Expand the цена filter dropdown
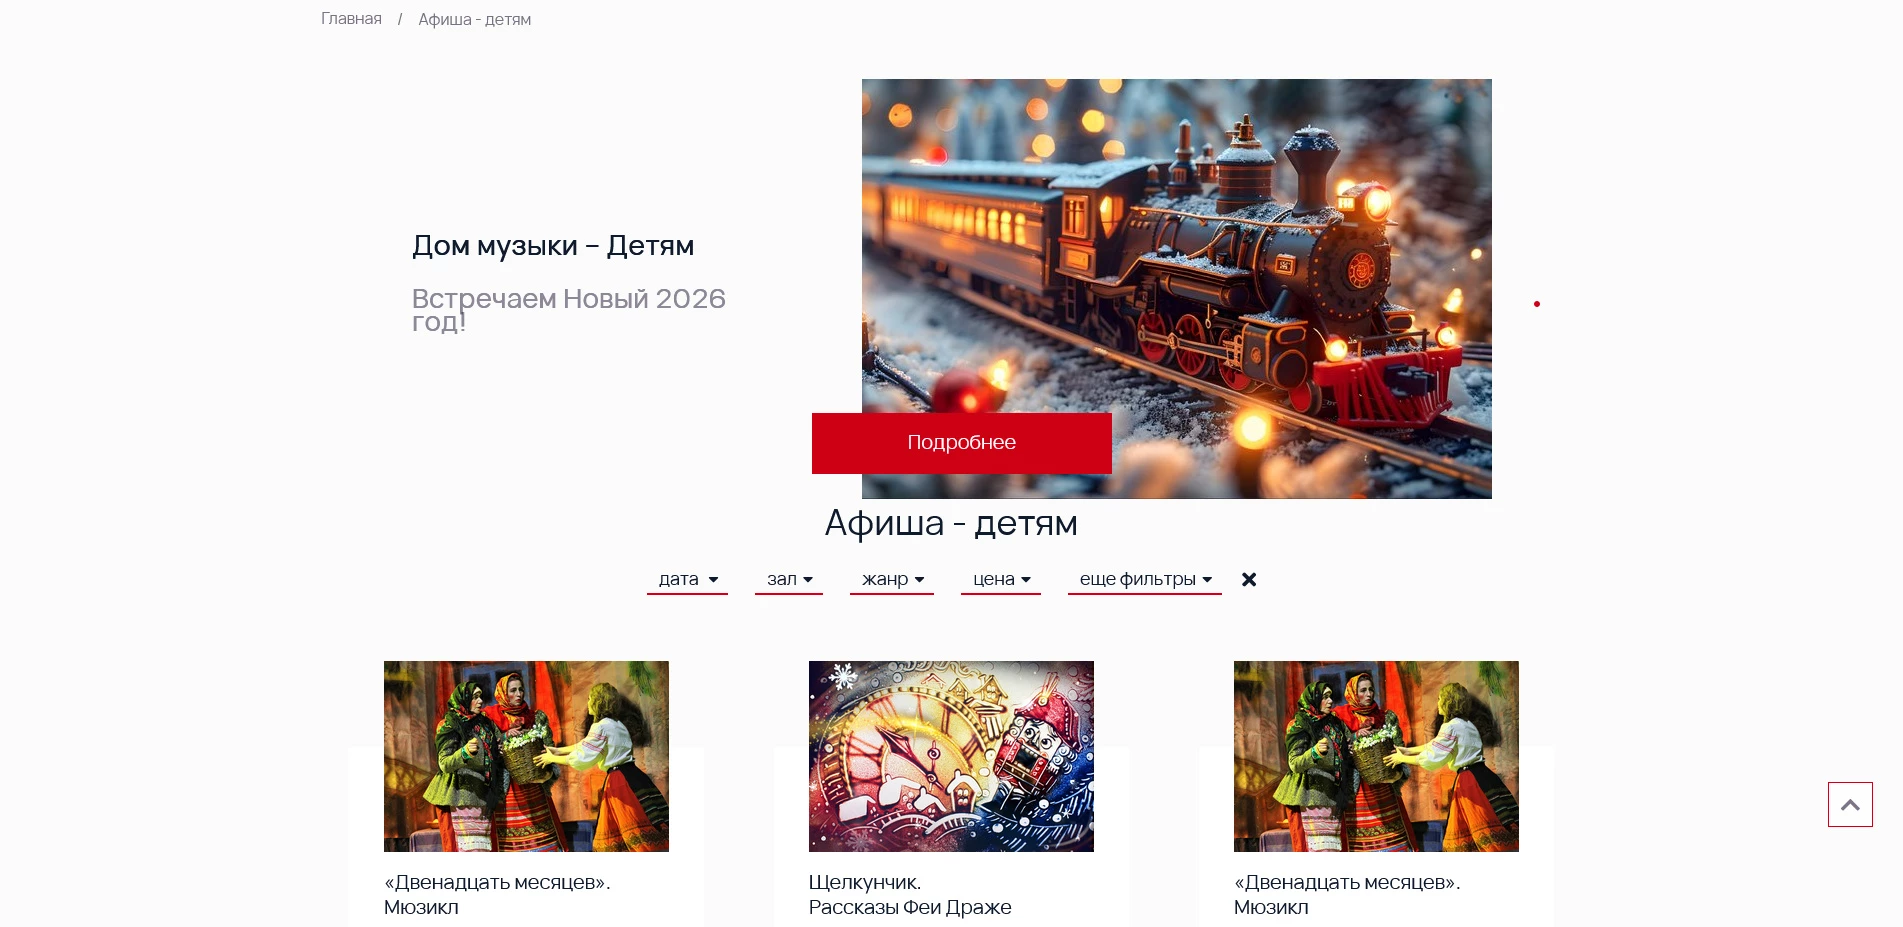The height and width of the screenshot is (927, 1903). click(1001, 579)
